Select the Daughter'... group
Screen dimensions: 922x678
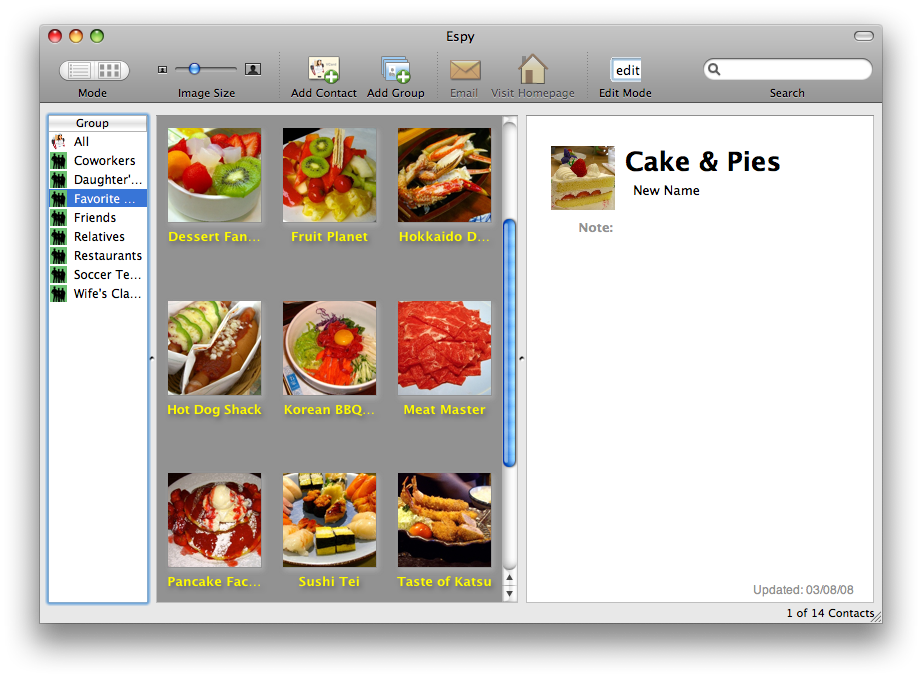98,179
